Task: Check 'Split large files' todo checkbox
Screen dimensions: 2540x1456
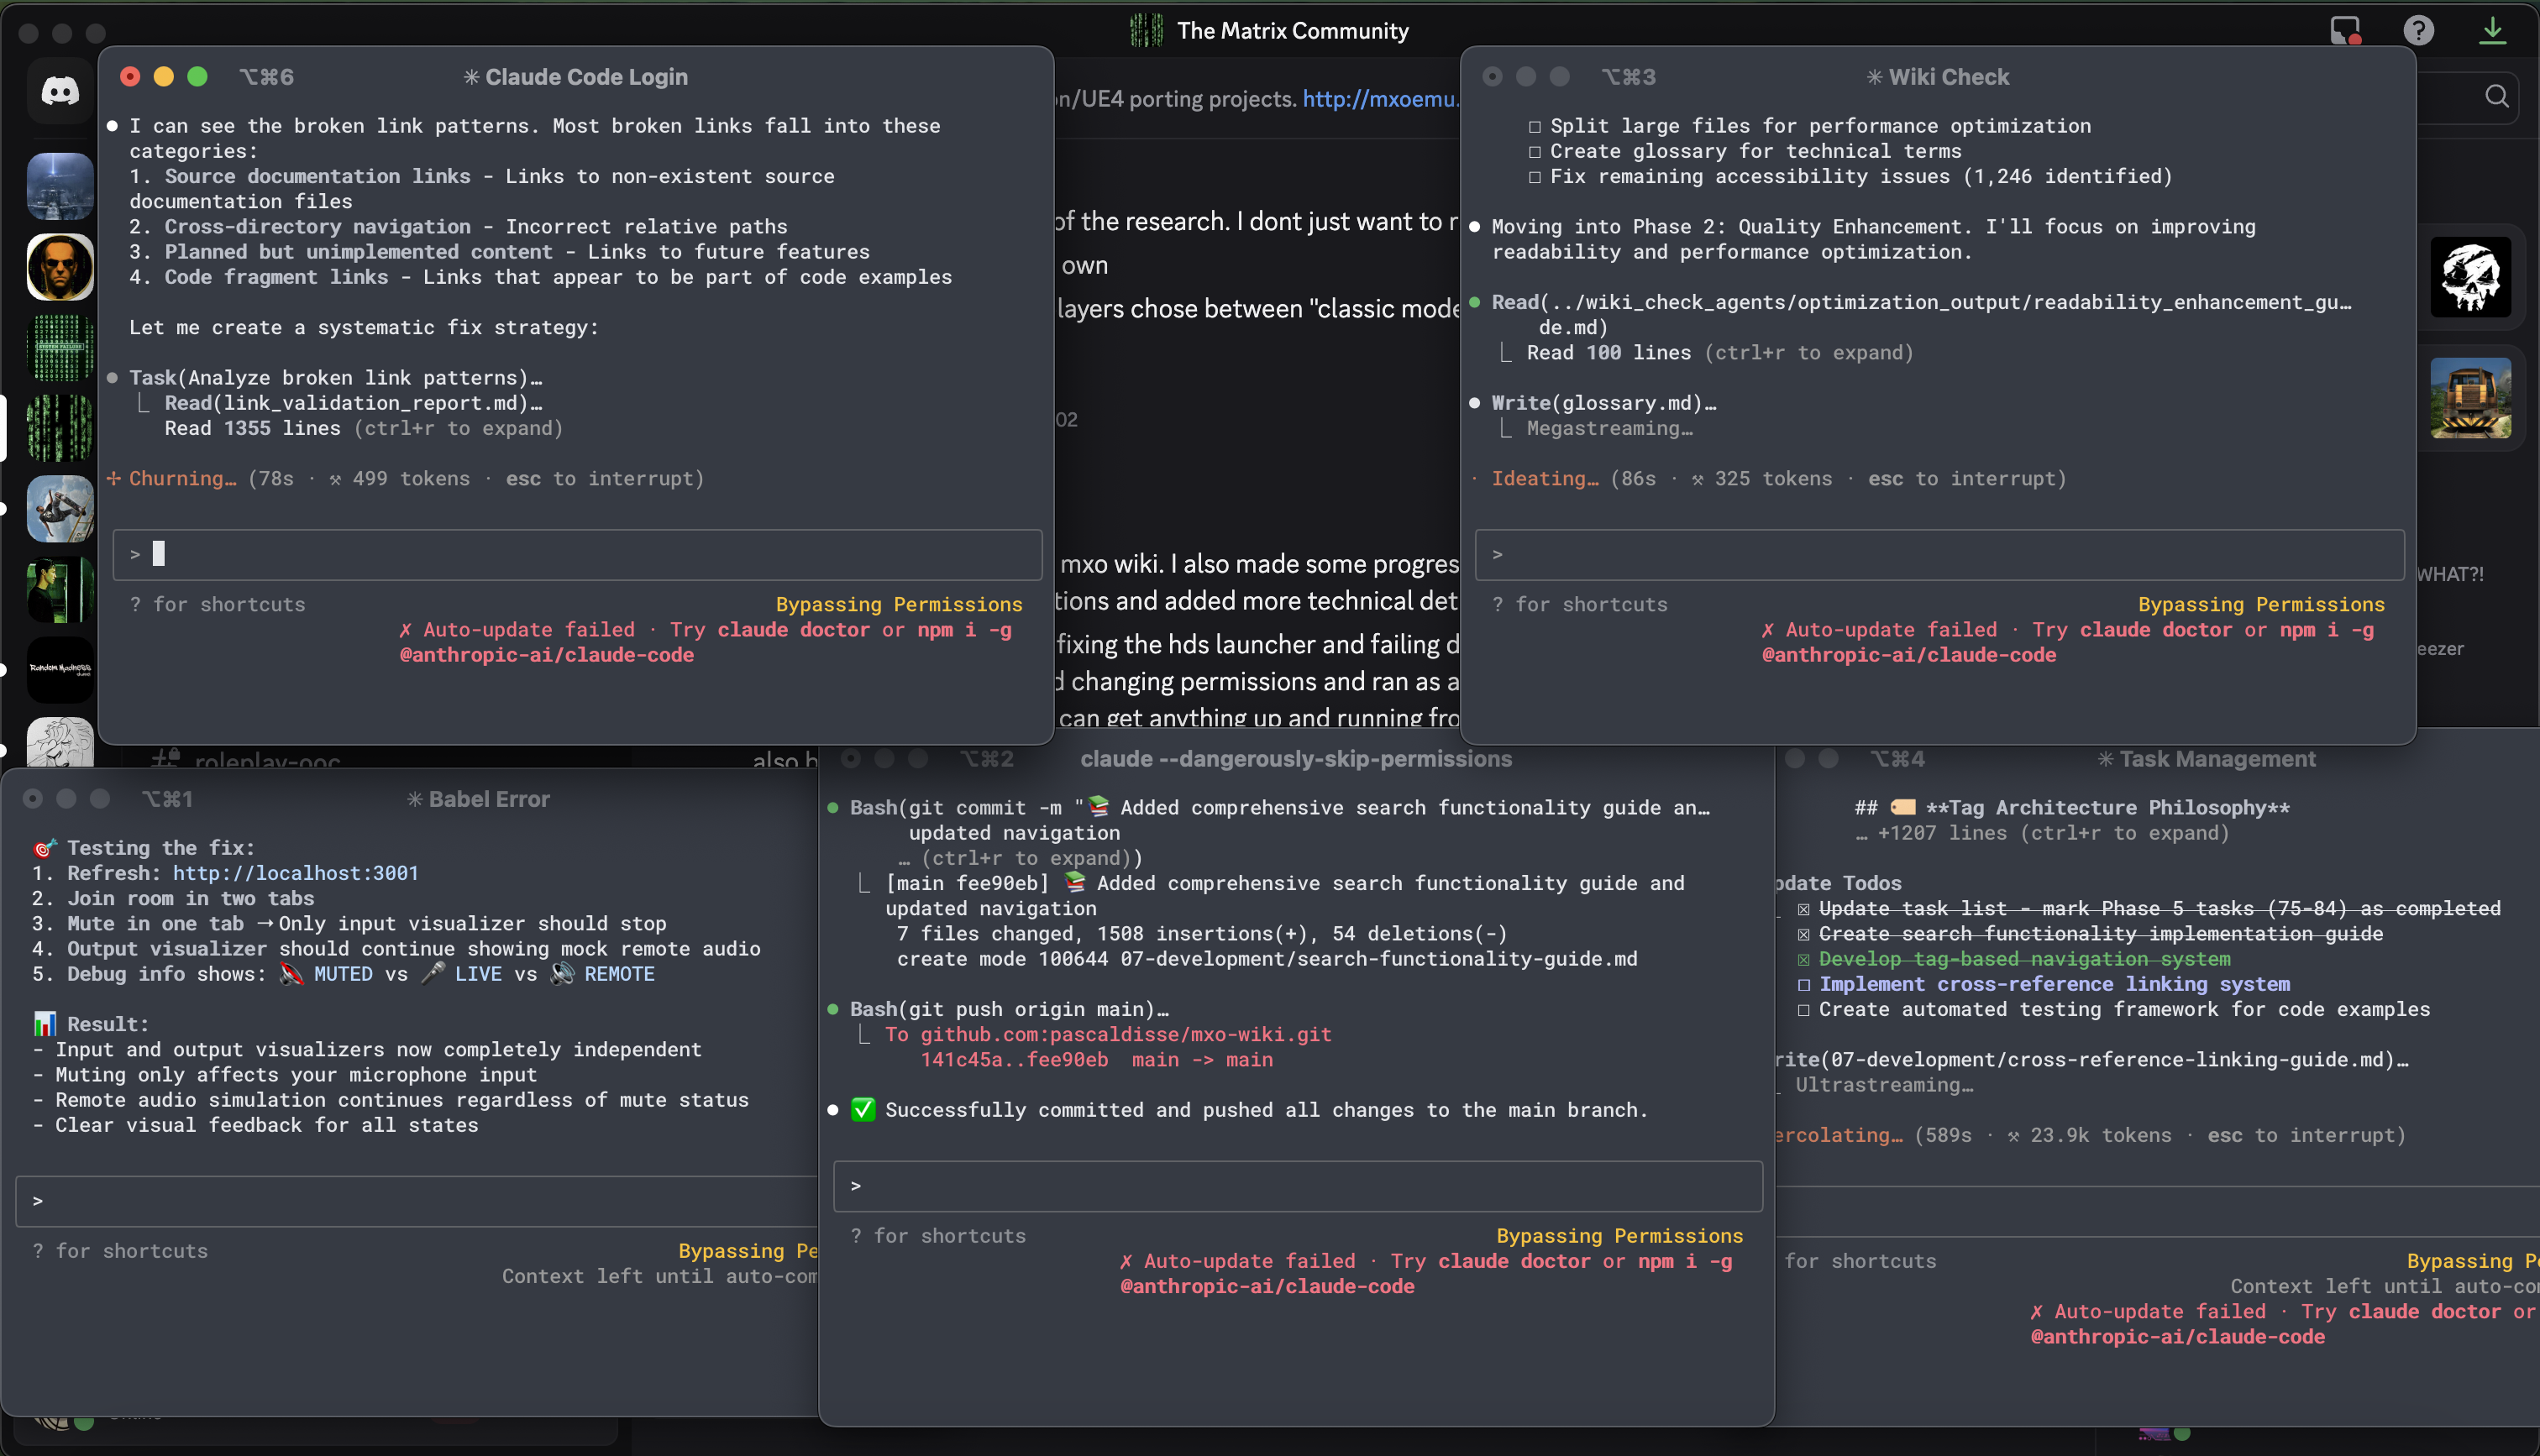Action: [x=1534, y=127]
